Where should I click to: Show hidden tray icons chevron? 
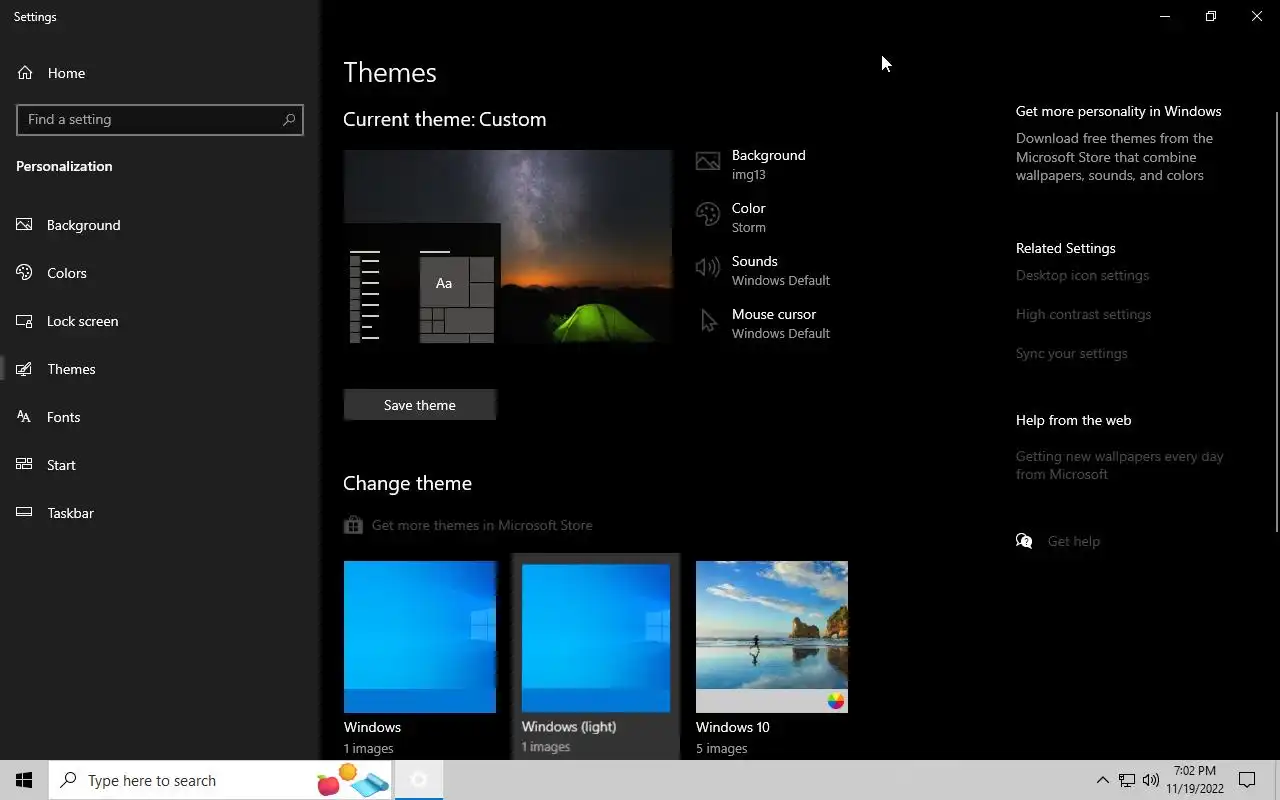pyautogui.click(x=1102, y=780)
